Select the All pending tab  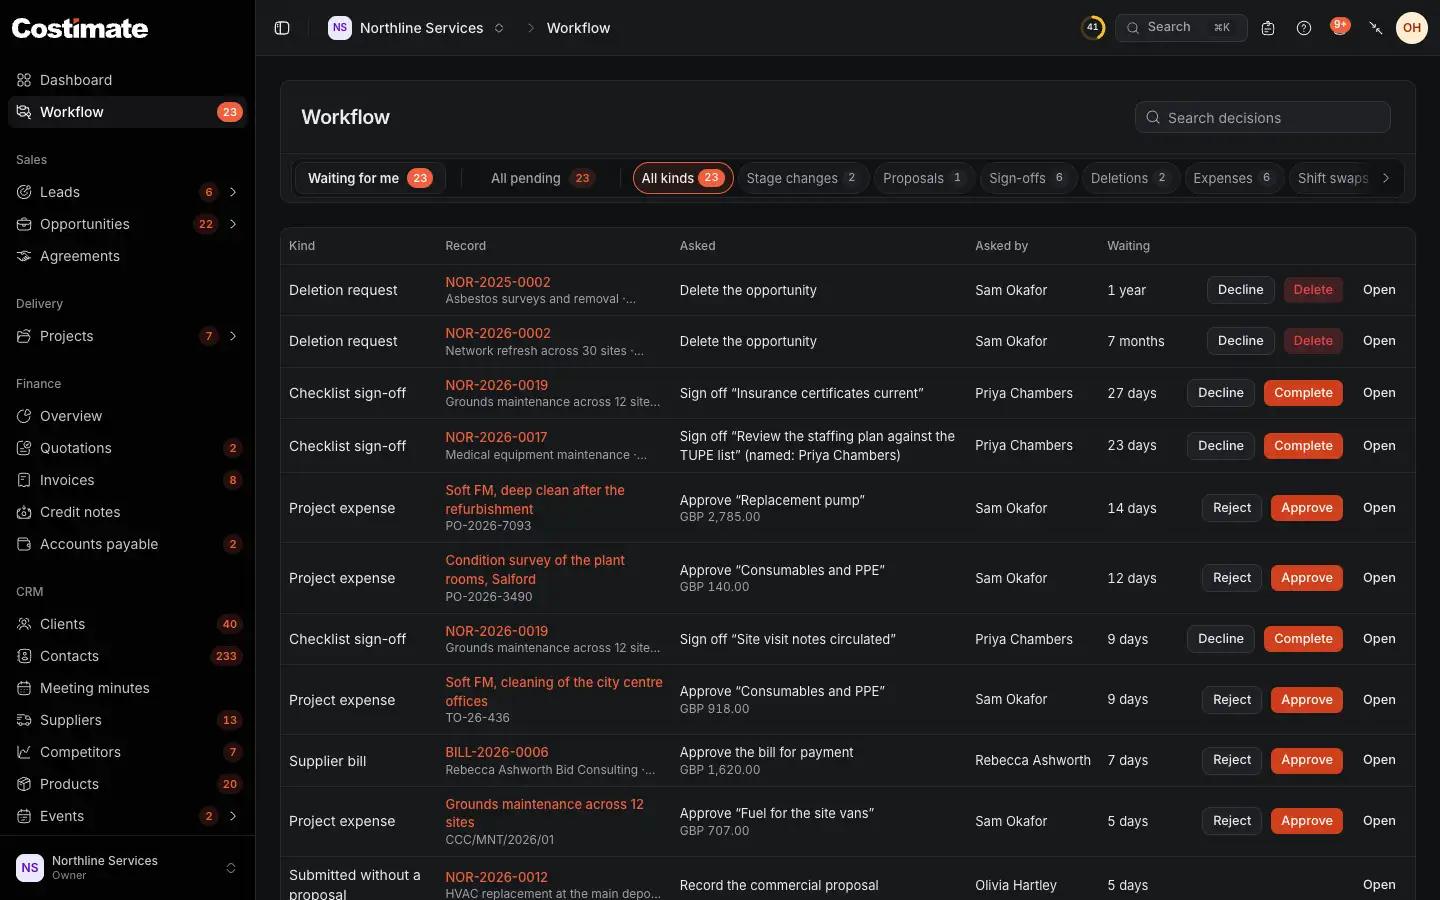[542, 178]
